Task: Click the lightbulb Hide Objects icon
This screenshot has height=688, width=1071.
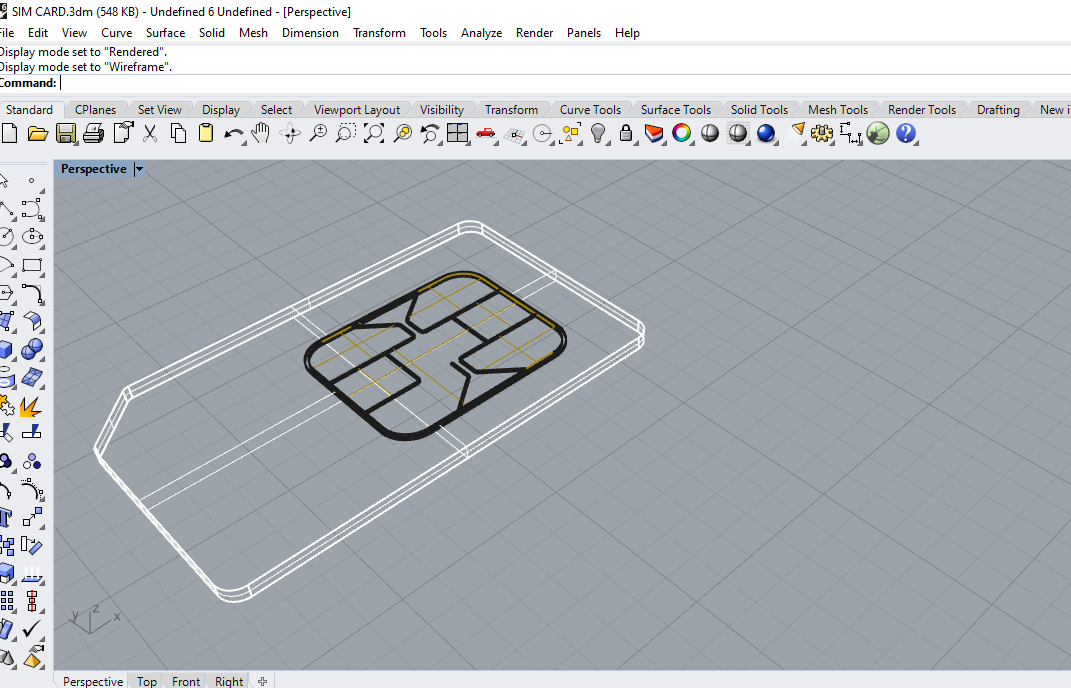Action: (x=598, y=133)
